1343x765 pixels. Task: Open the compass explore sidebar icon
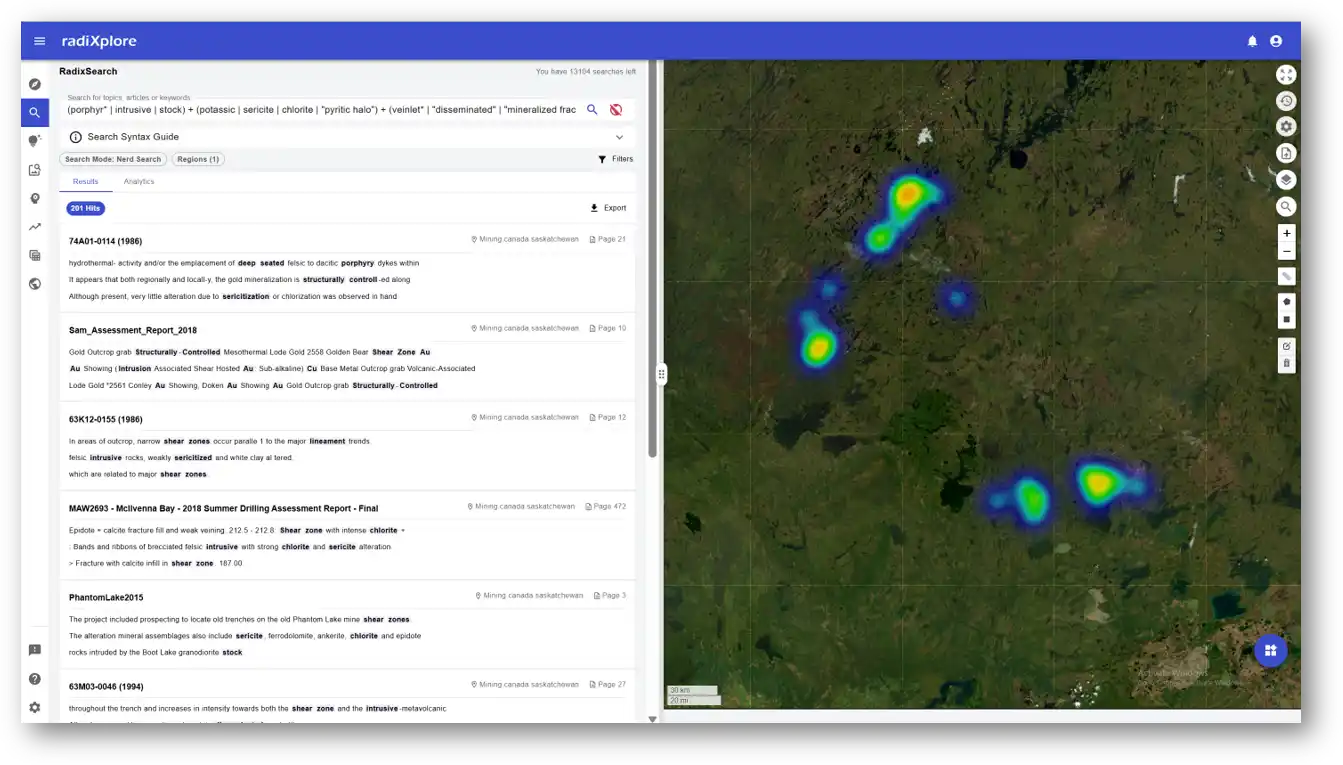point(35,84)
